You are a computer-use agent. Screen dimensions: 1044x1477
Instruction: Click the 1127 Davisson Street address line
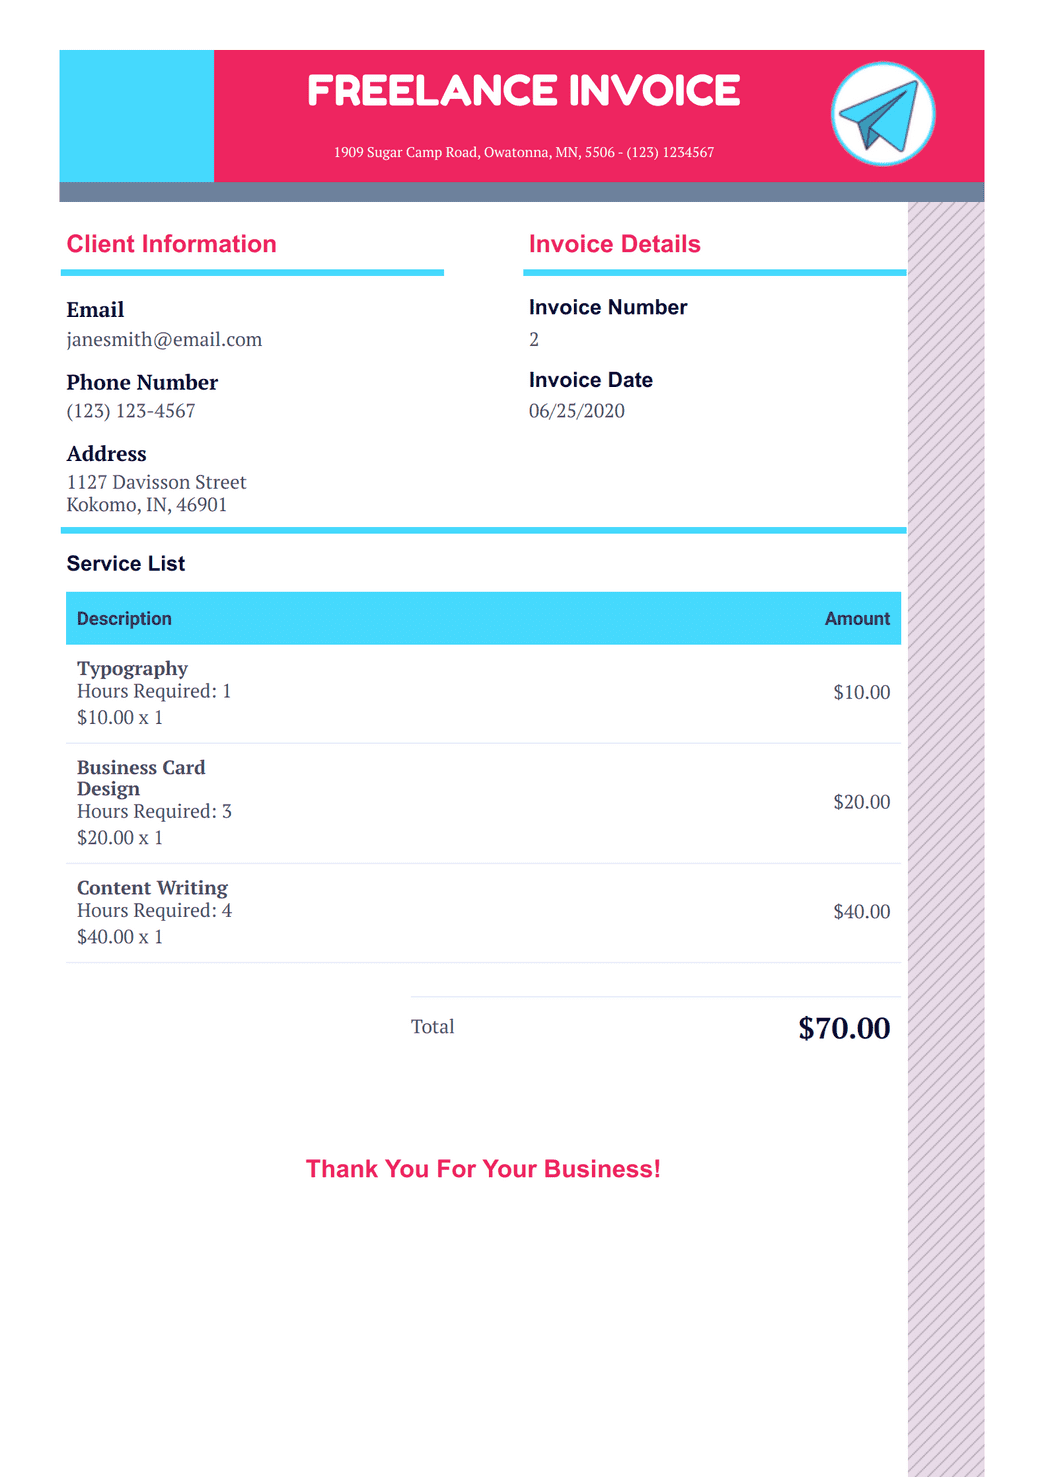click(x=156, y=482)
